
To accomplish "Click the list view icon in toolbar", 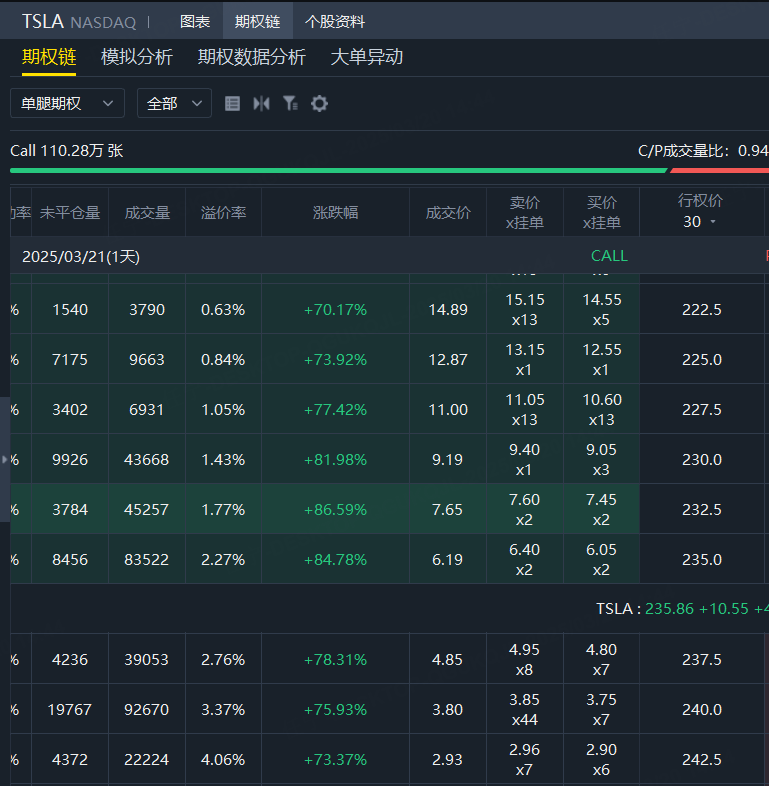I will pyautogui.click(x=232, y=103).
